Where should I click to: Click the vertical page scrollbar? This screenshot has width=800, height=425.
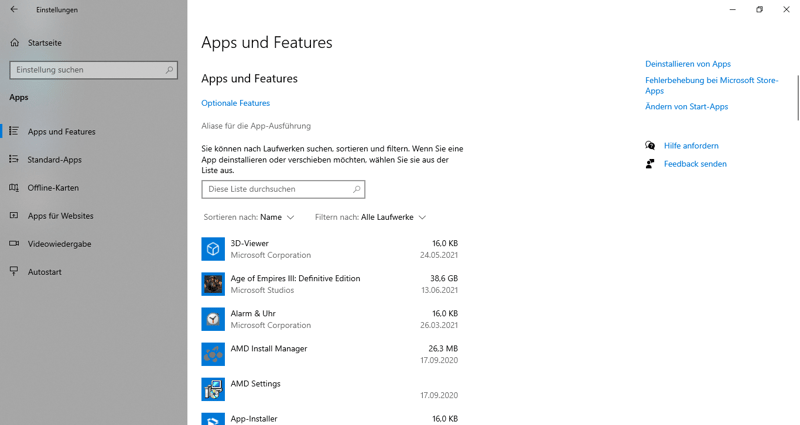(797, 97)
